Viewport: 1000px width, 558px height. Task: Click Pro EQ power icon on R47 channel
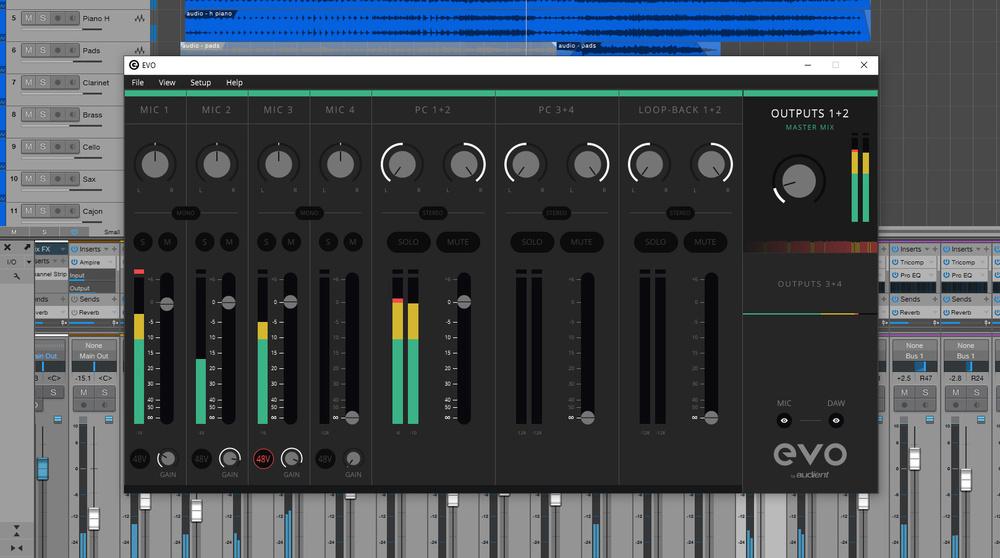click(x=895, y=275)
